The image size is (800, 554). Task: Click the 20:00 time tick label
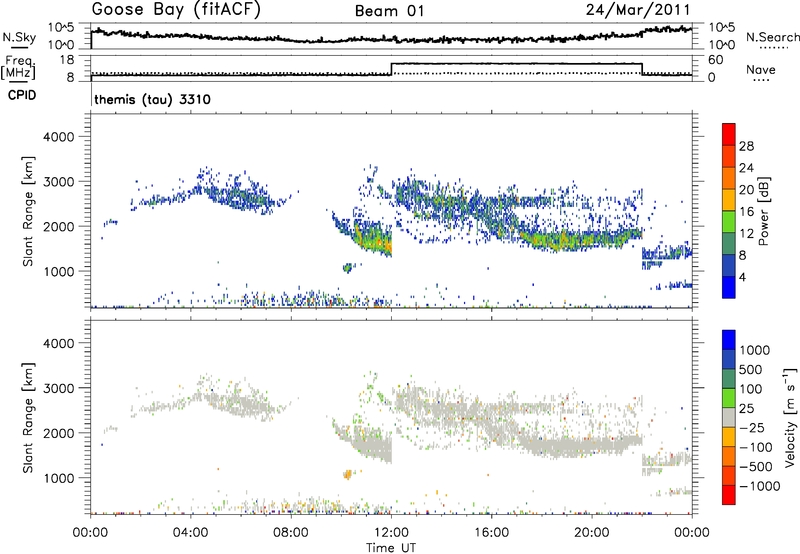pos(591,533)
